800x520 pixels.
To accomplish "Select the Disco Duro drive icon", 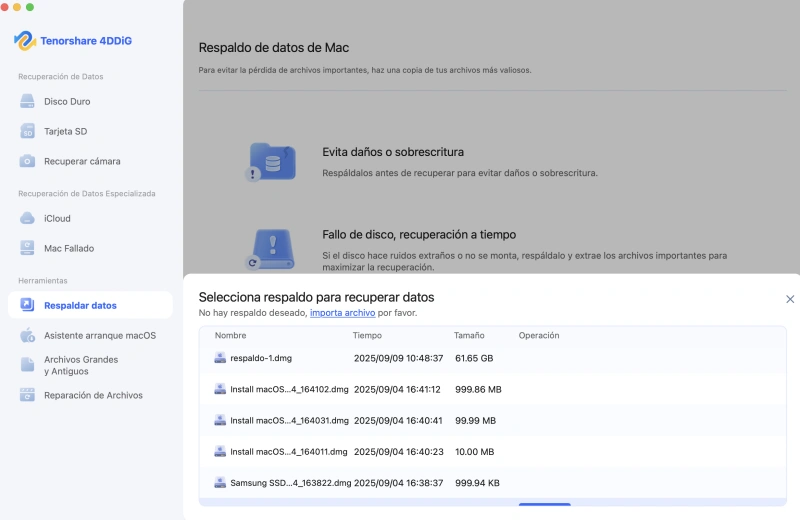I will coord(27,101).
